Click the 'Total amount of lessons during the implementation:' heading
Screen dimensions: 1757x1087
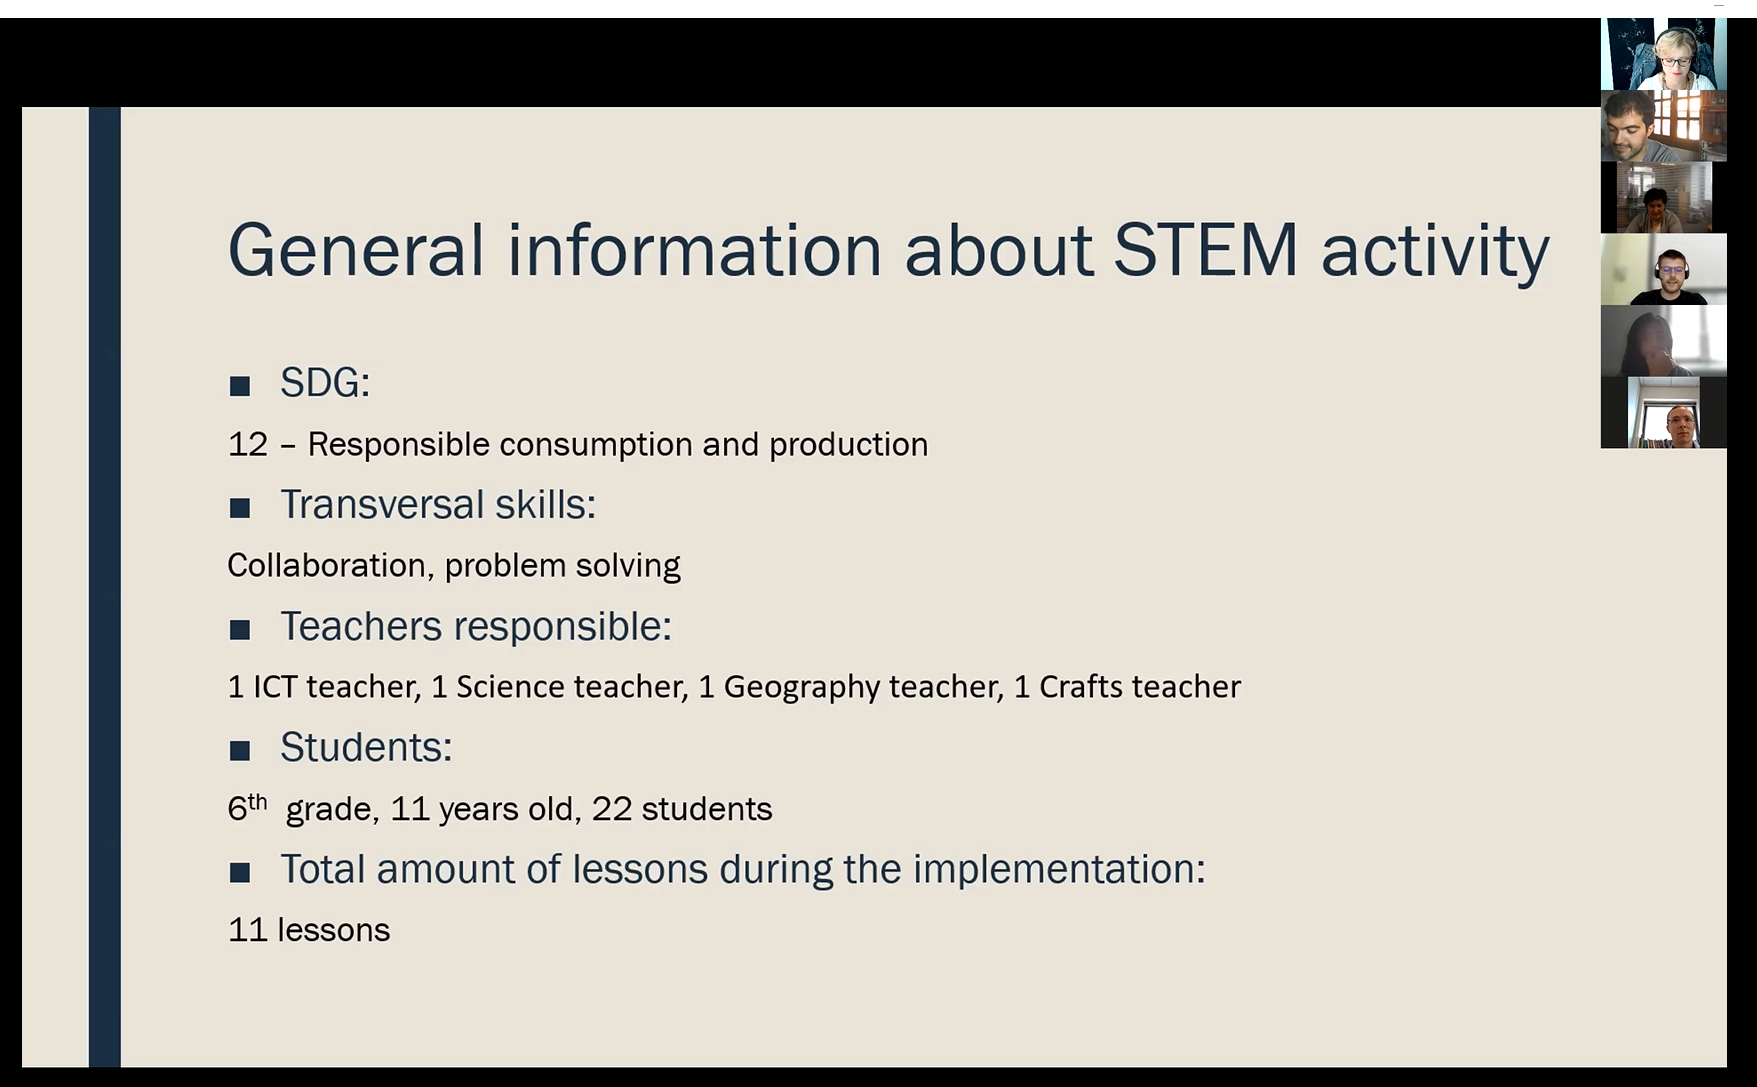743,870
